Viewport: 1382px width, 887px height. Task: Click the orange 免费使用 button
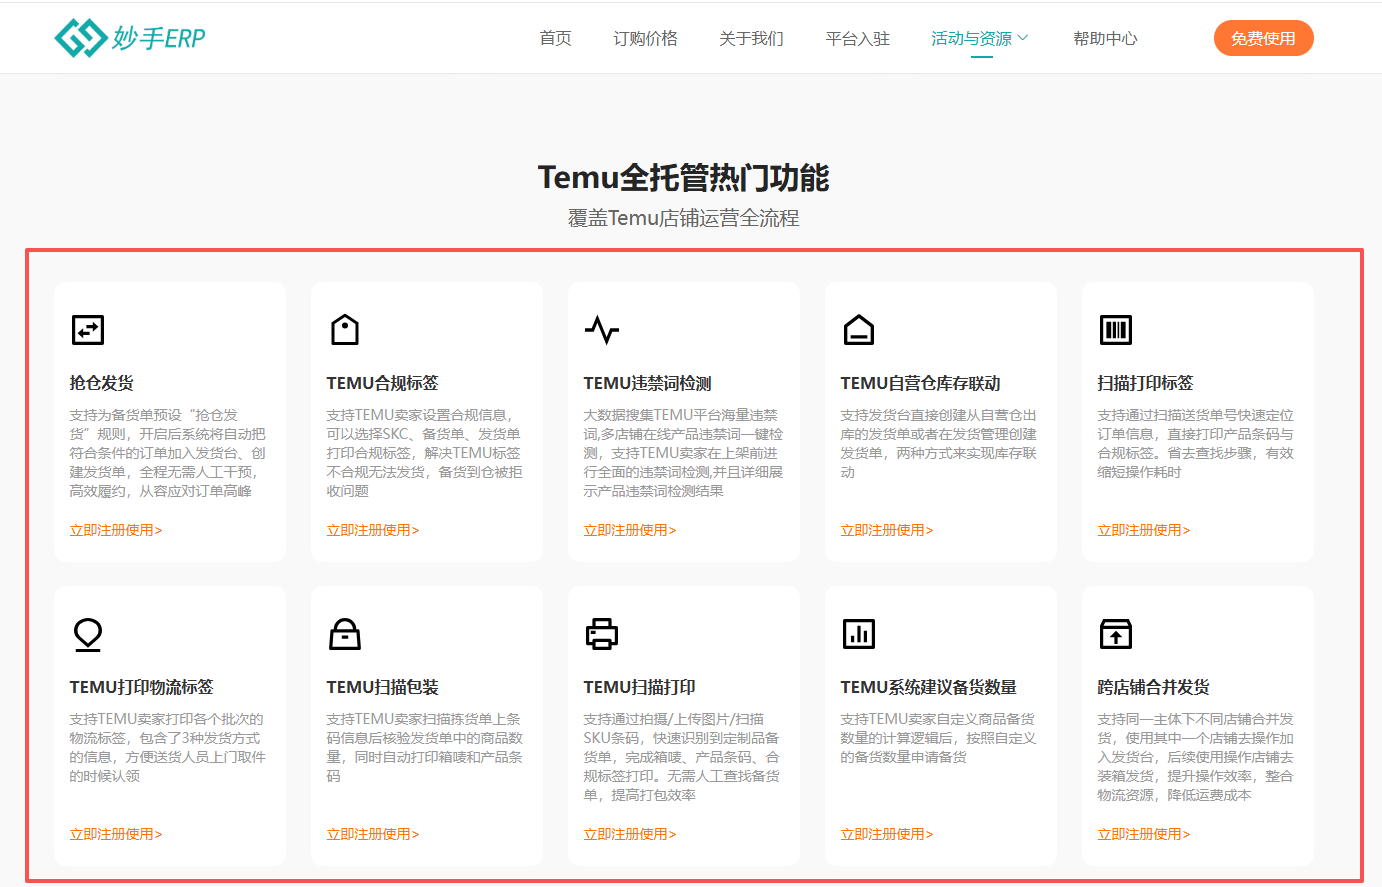1263,37
